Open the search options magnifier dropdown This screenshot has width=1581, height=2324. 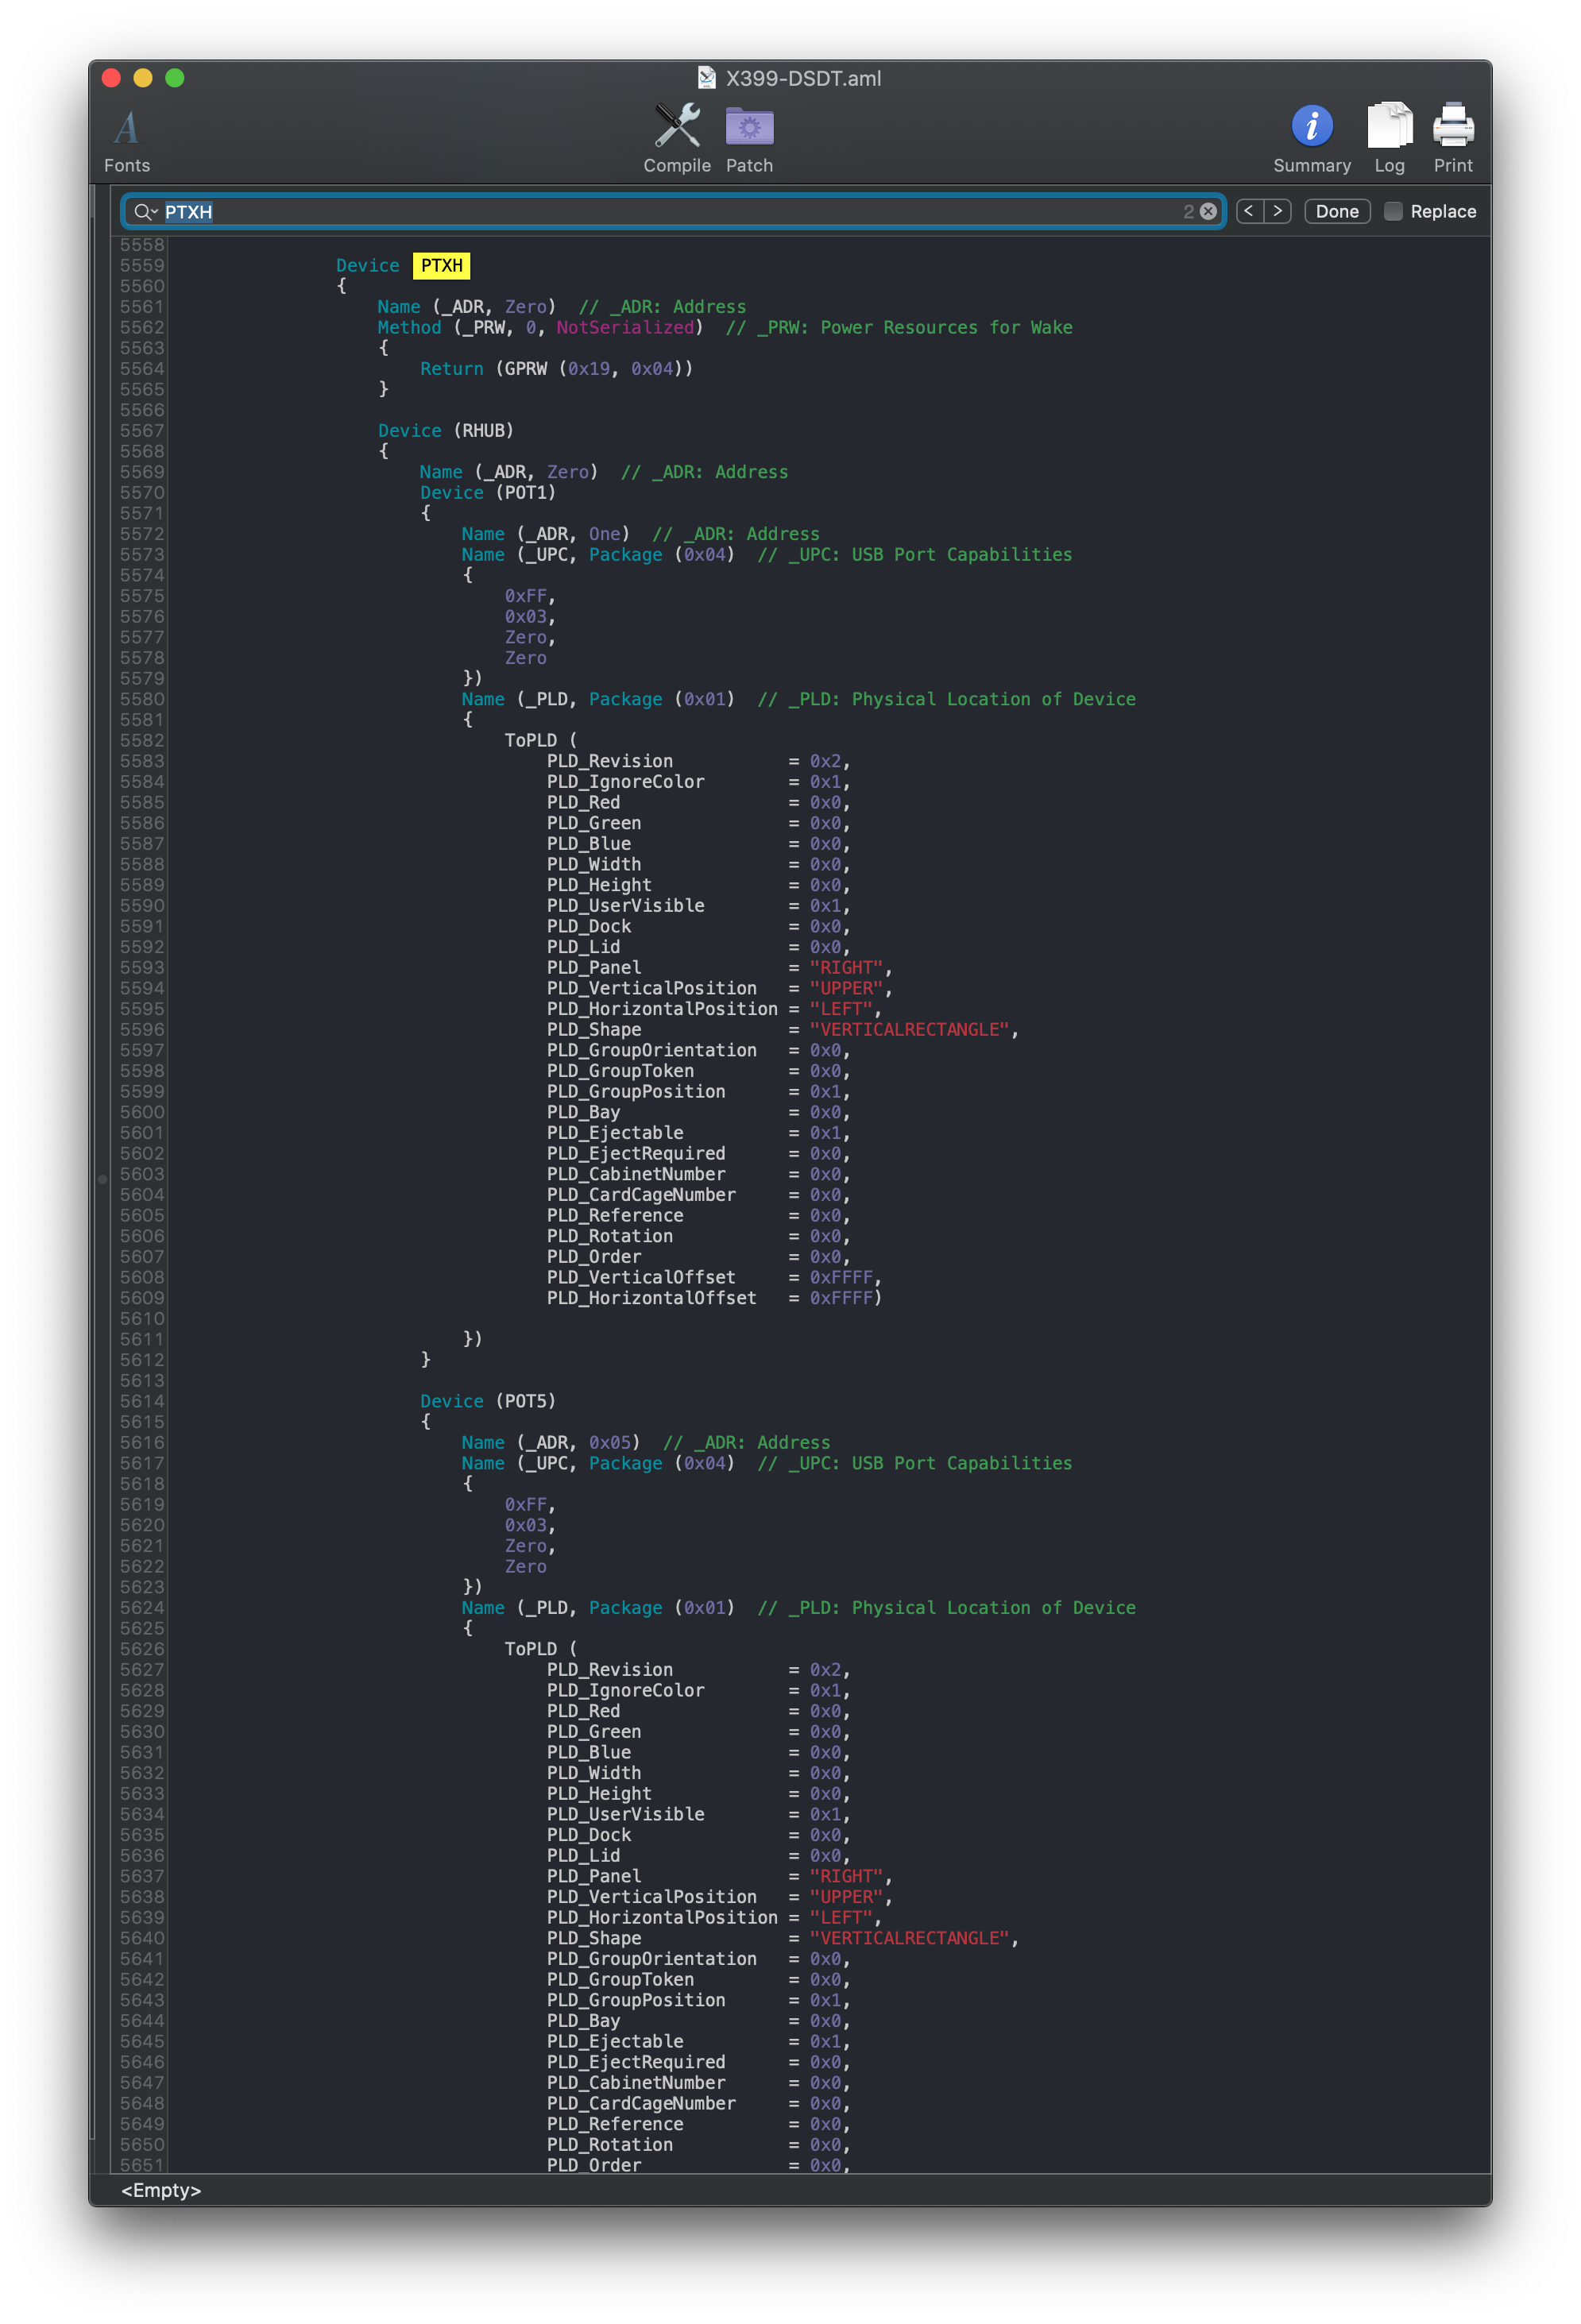(x=145, y=211)
